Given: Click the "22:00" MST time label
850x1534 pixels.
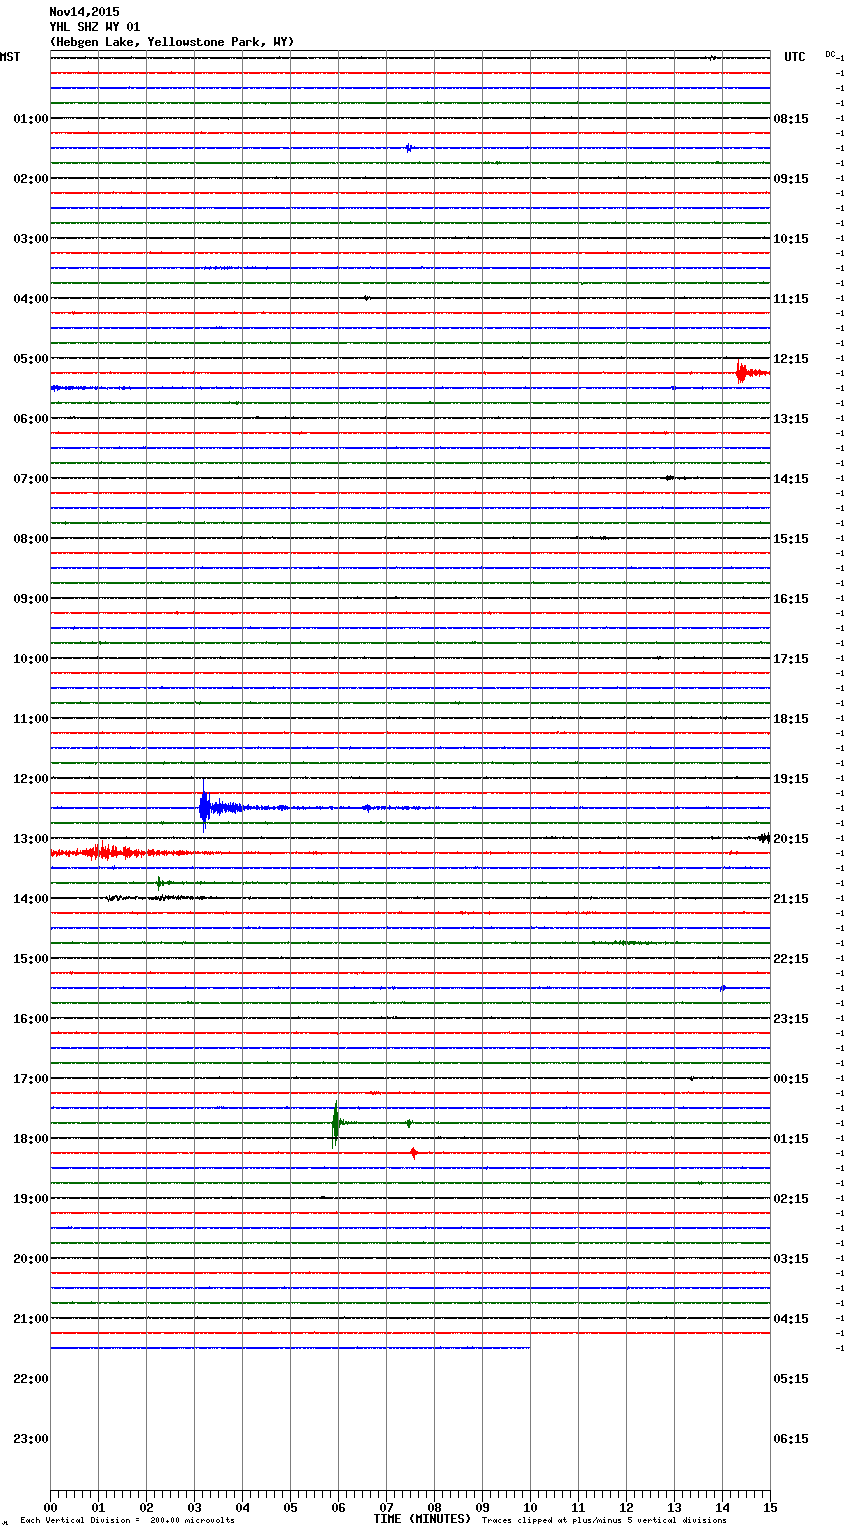Looking at the screenshot, I should (30, 1379).
